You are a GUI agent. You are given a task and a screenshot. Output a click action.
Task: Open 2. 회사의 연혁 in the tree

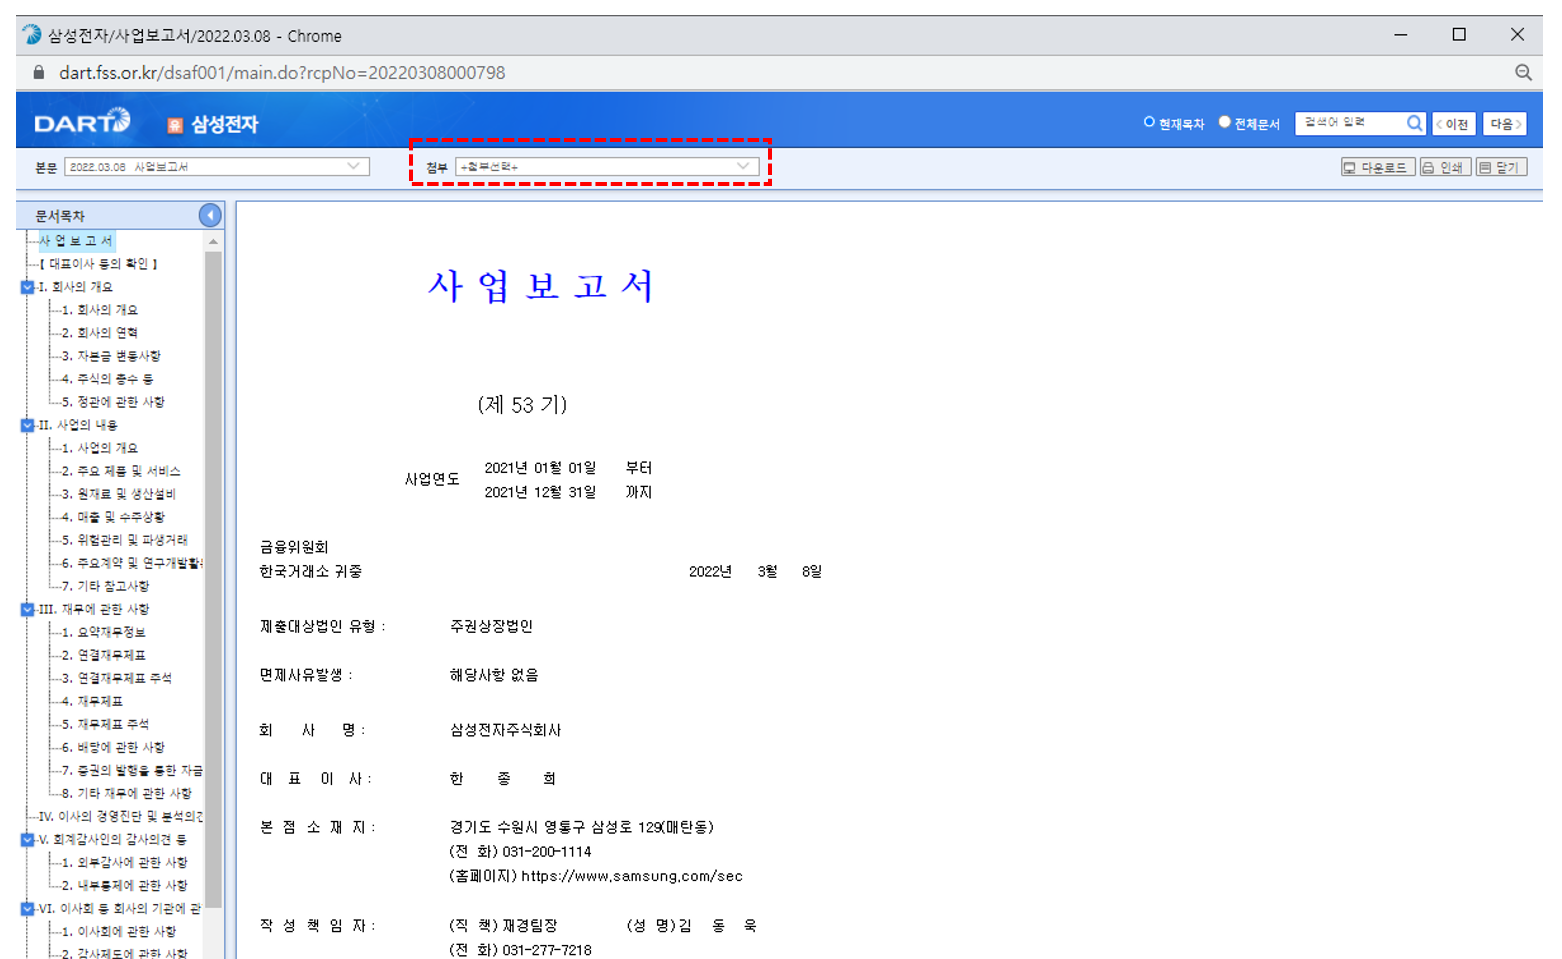pos(100,333)
